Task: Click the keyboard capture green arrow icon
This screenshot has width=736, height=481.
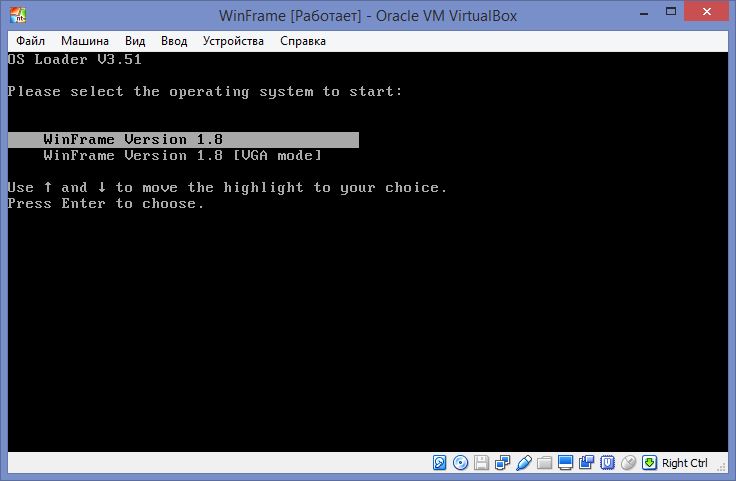Action: click(x=649, y=463)
